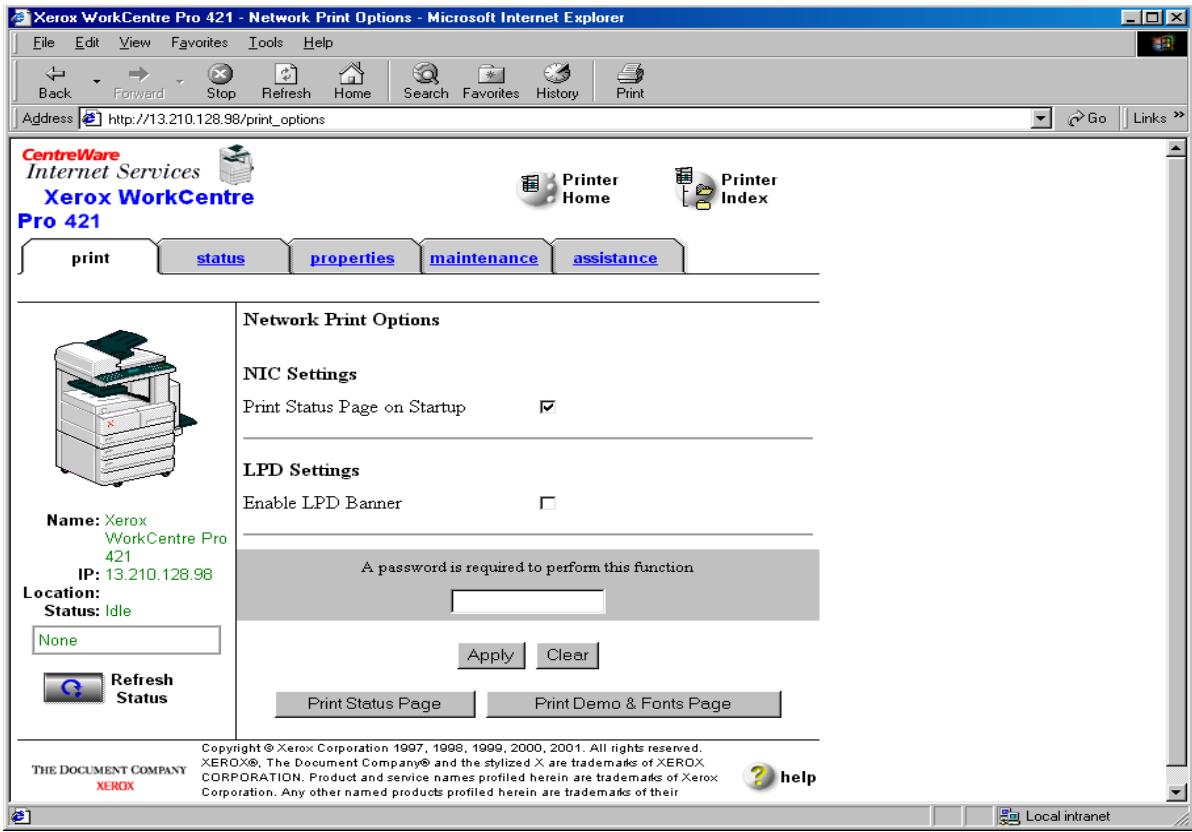Click the Local intranet zone icon
Viewport: 1192px width, 832px height.
click(x=1009, y=817)
